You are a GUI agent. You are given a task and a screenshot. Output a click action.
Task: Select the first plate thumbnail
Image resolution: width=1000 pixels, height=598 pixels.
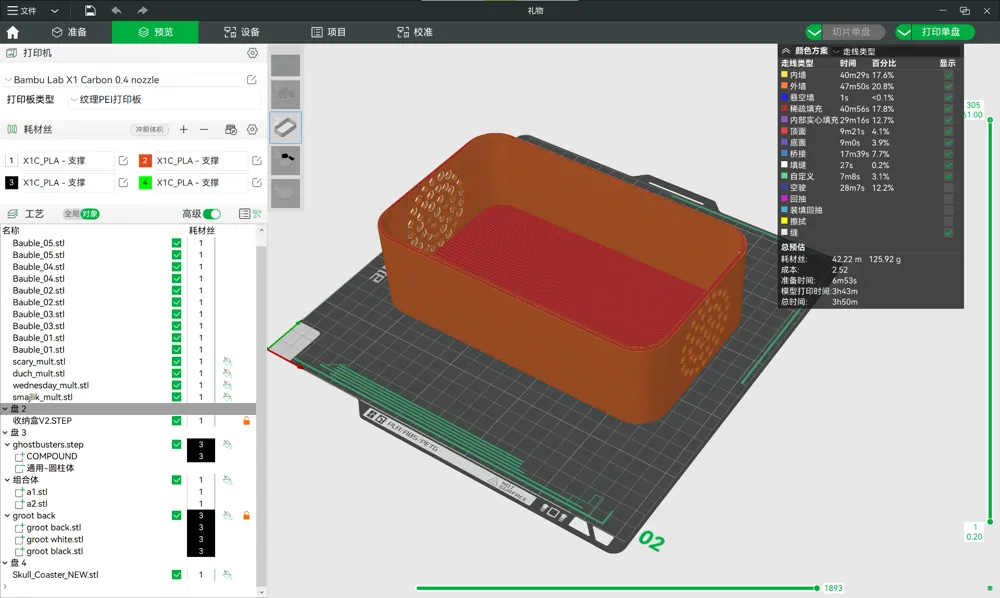[x=286, y=65]
